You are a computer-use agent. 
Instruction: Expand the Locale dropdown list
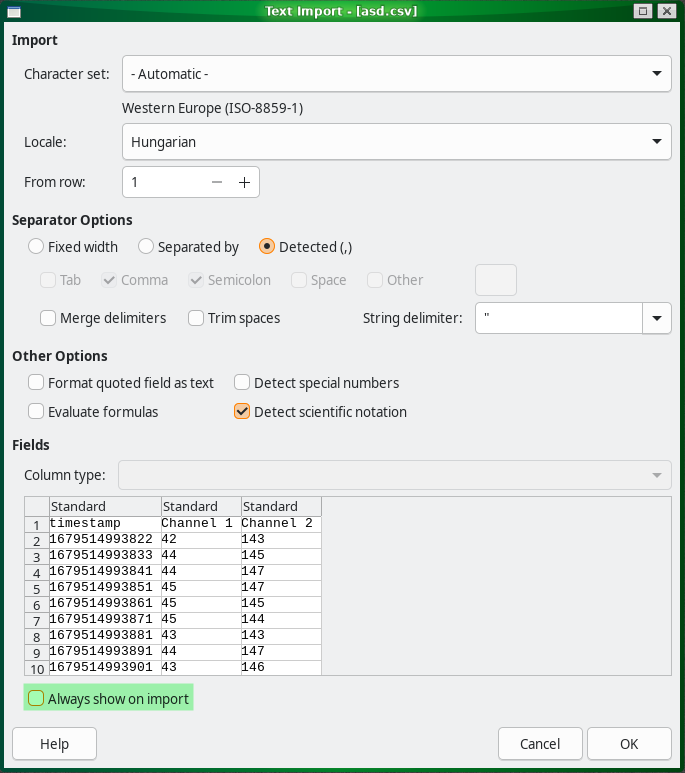coord(396,142)
